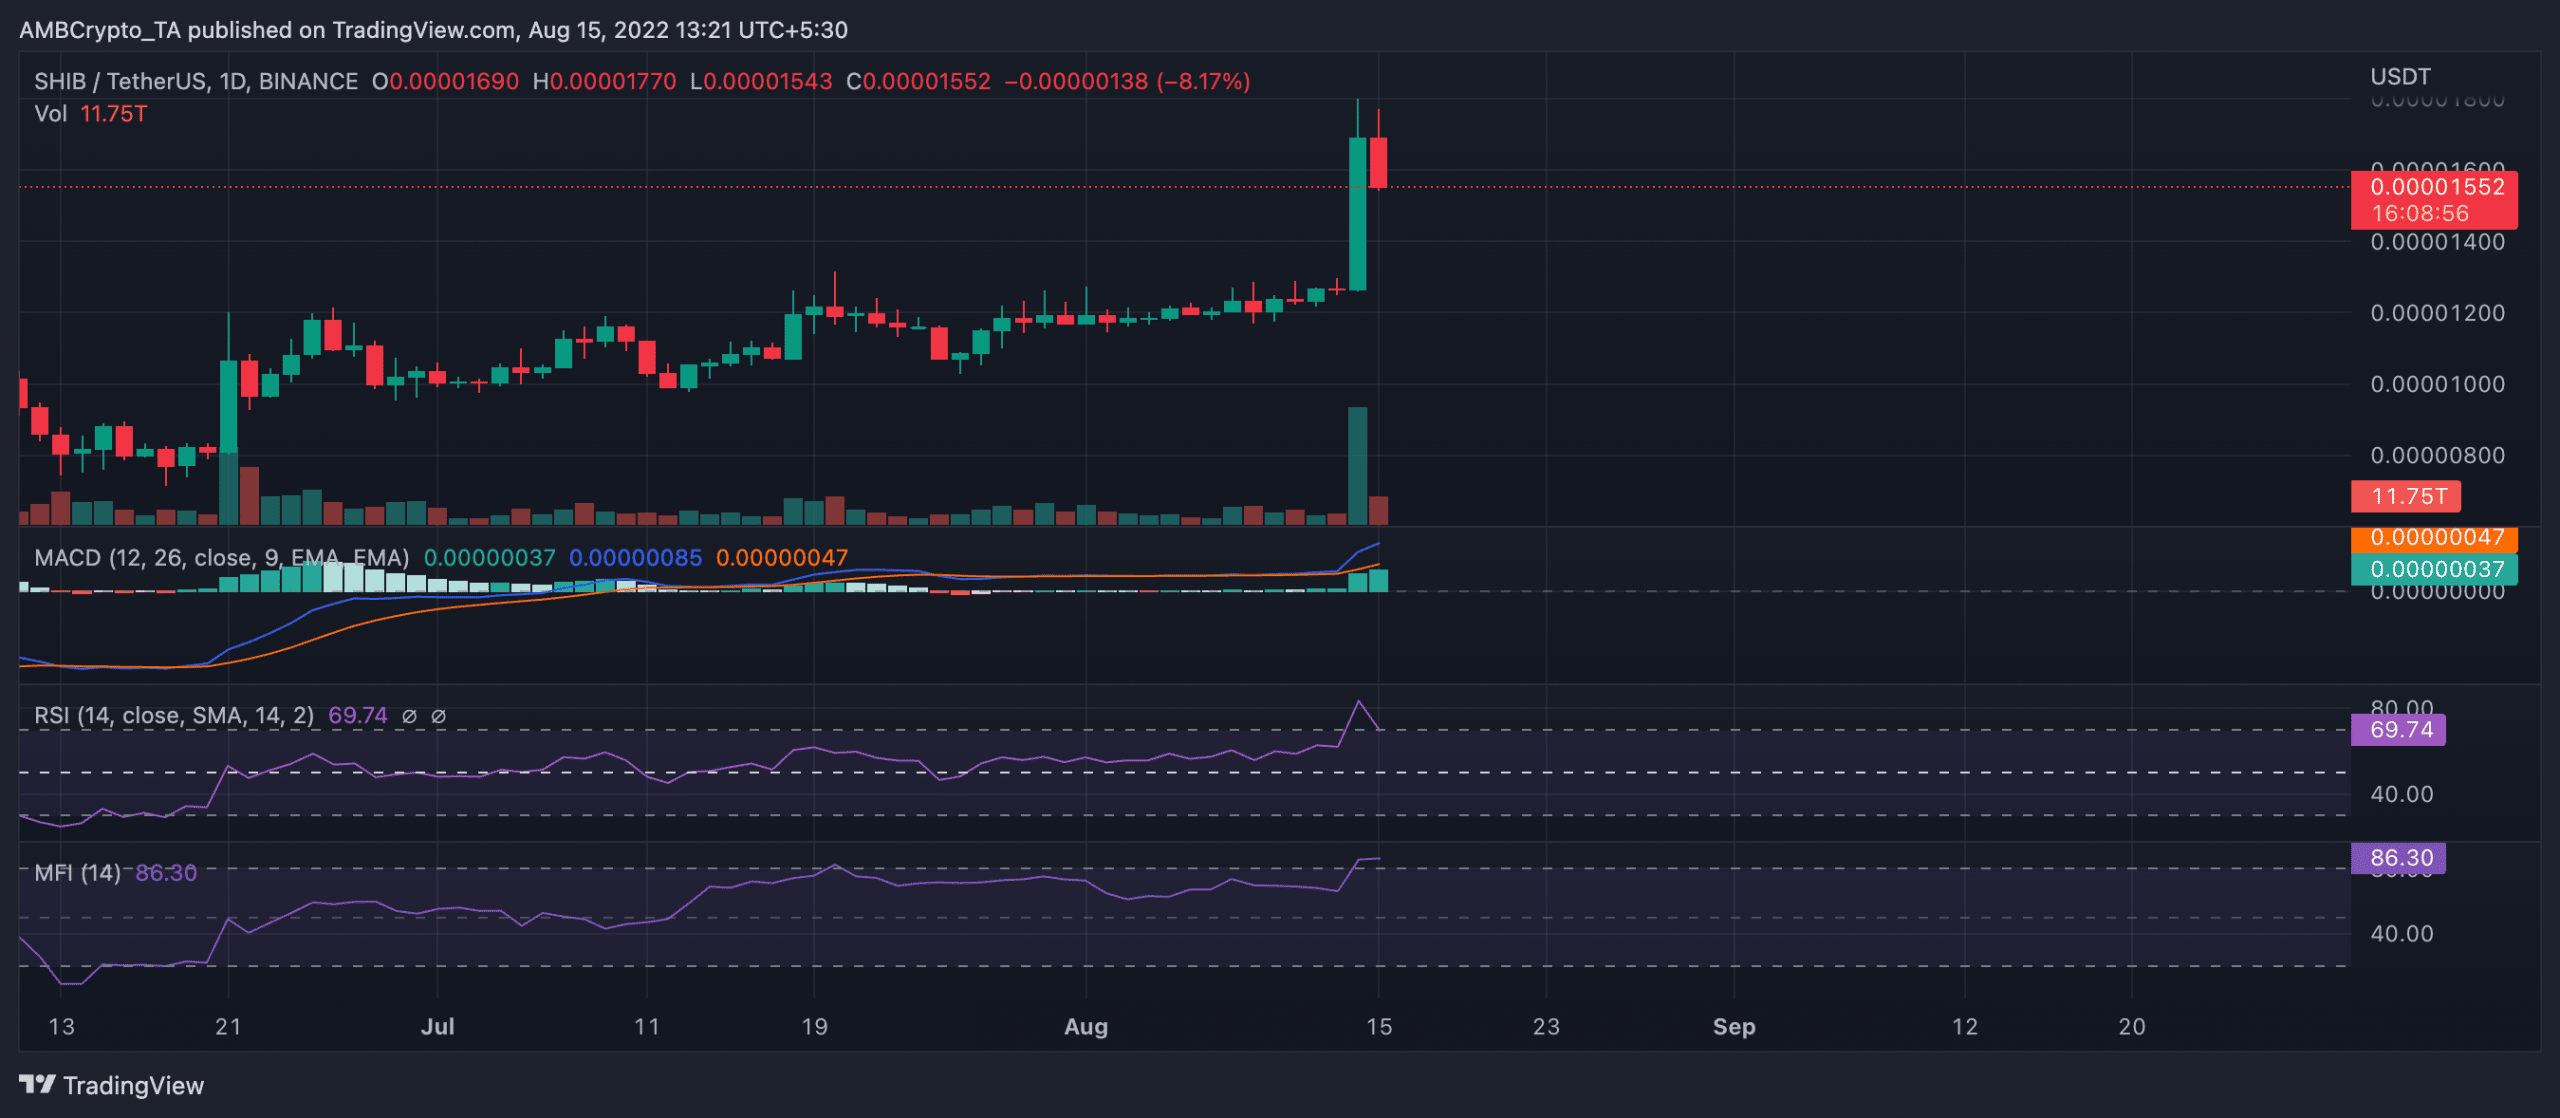The height and width of the screenshot is (1118, 2560).
Task: Click the Vol 11.75T legend label
Action: [x=90, y=114]
